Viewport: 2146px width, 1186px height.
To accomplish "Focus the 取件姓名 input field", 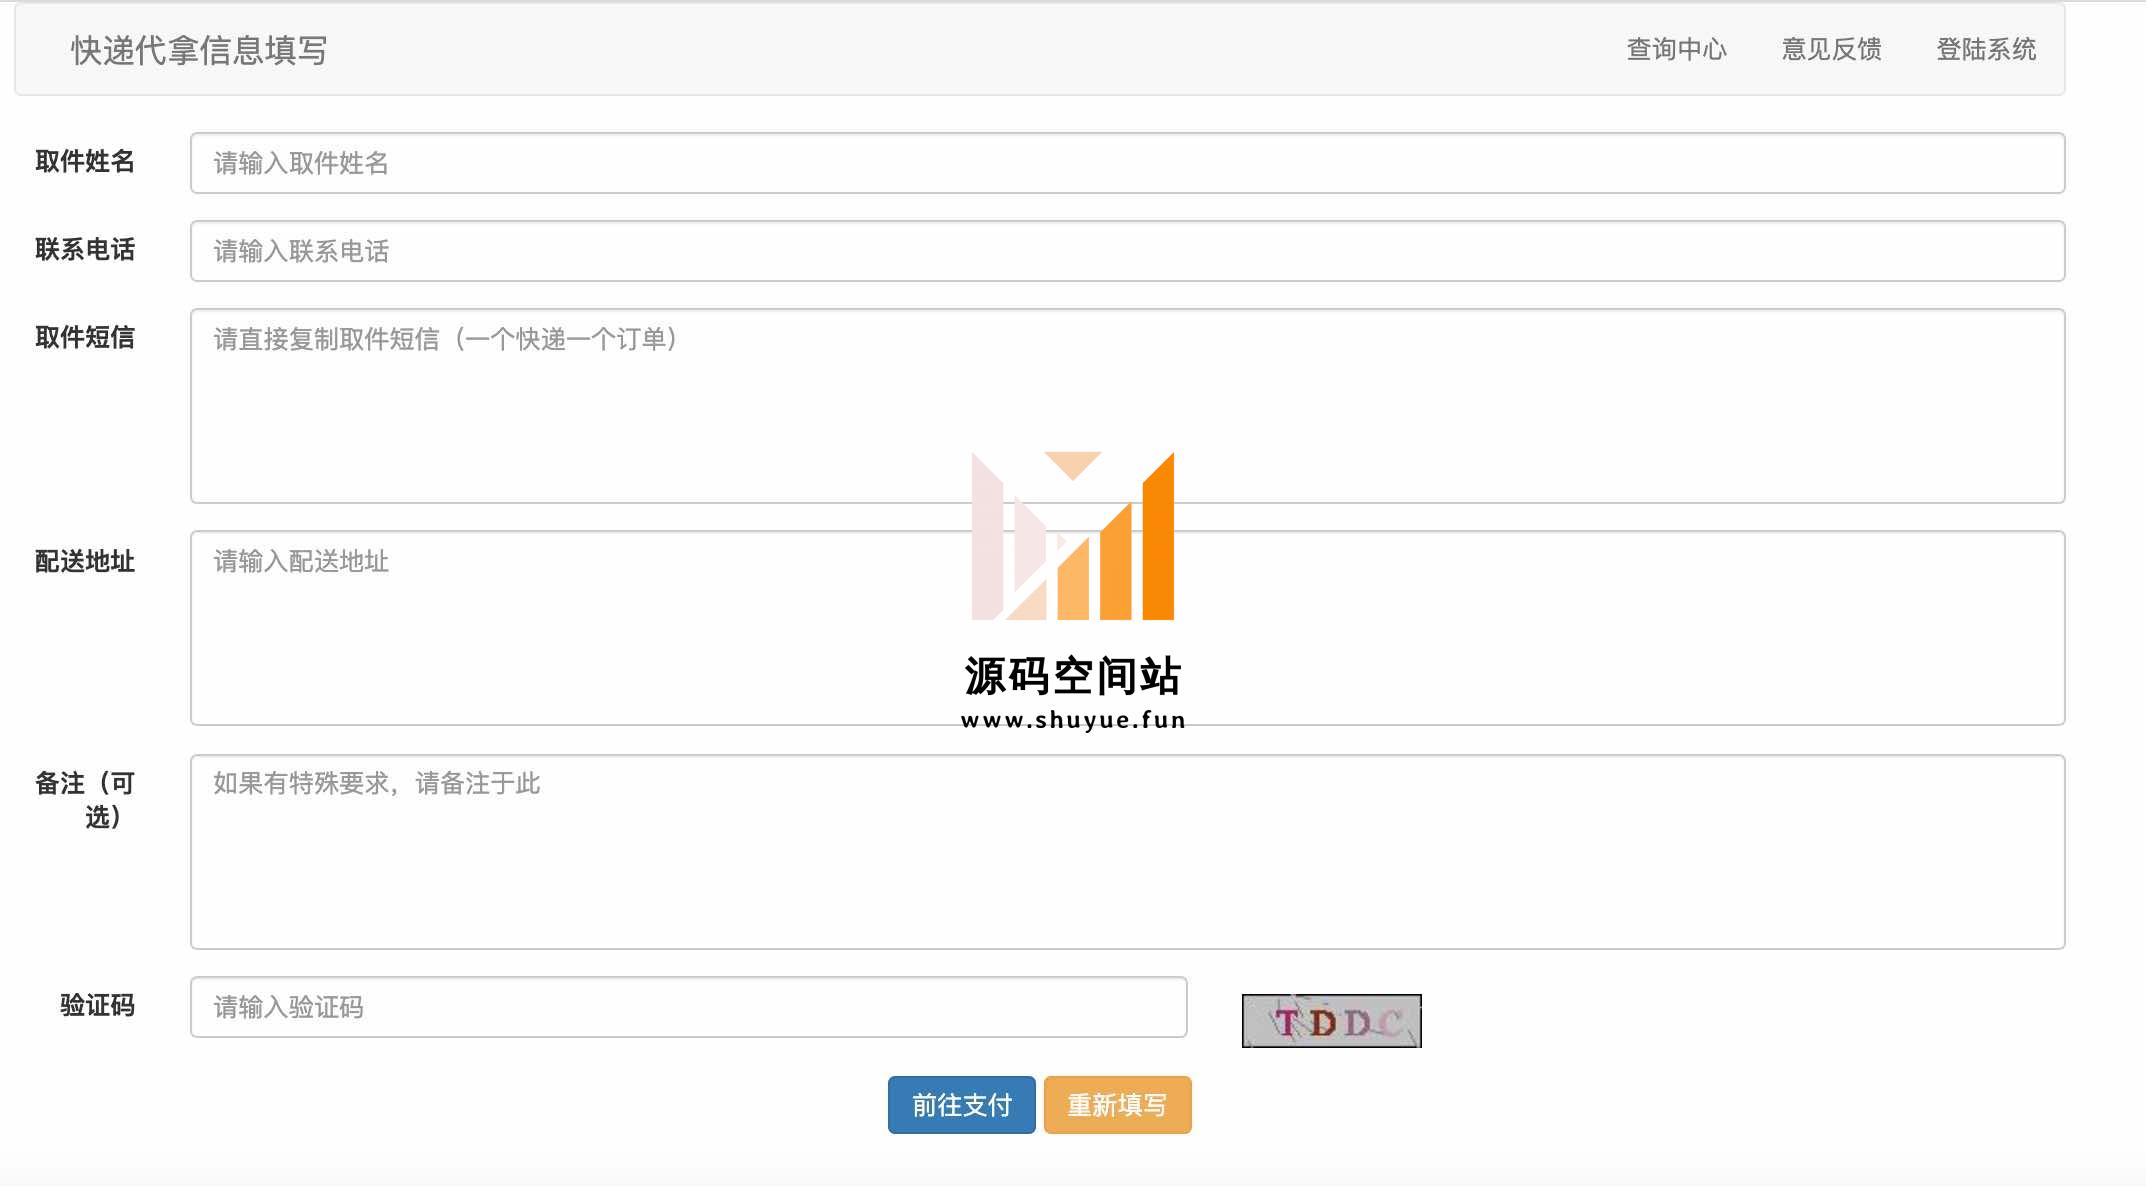I will click(1127, 163).
